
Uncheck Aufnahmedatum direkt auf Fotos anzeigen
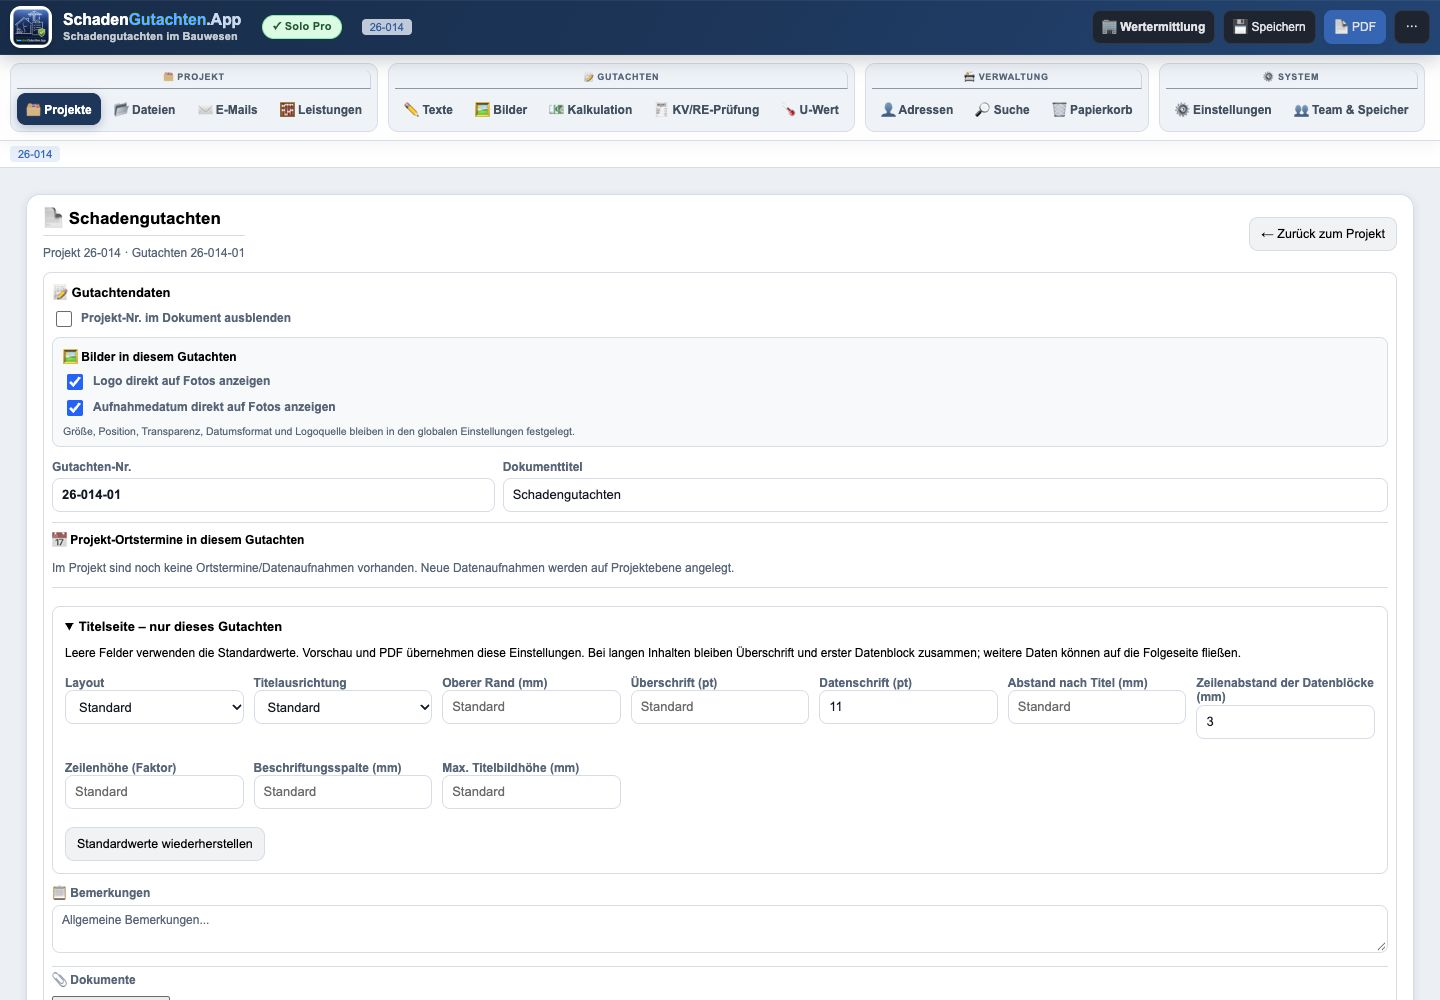click(75, 408)
